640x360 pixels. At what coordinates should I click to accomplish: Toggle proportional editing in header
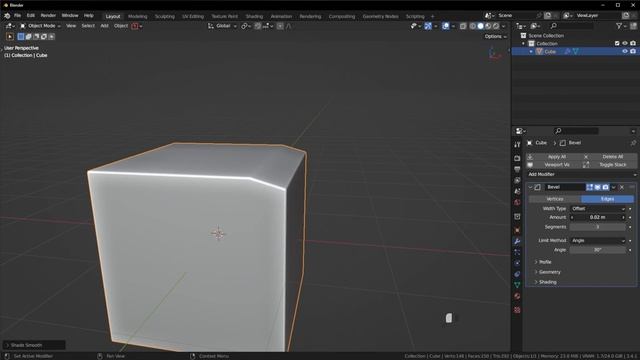coord(280,26)
